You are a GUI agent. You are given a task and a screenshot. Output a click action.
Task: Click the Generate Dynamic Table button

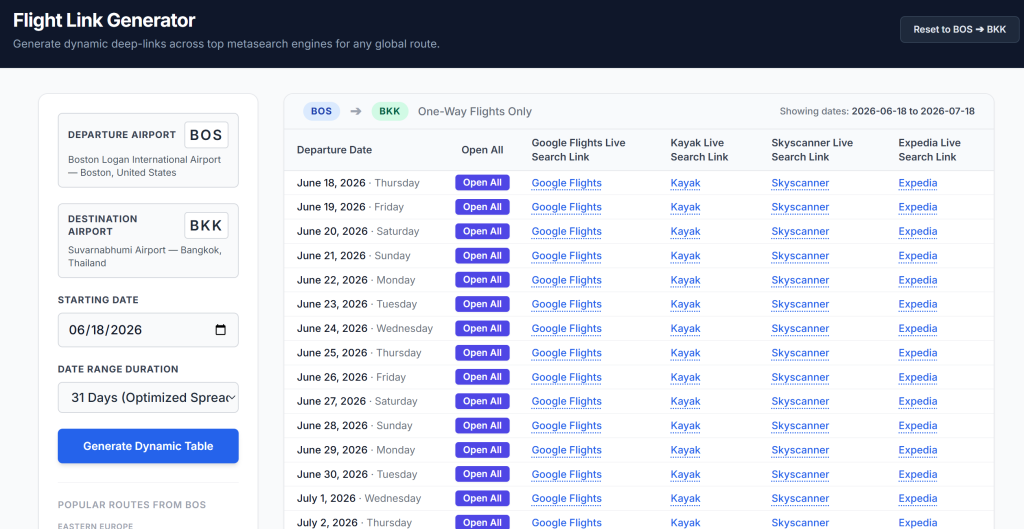148,446
